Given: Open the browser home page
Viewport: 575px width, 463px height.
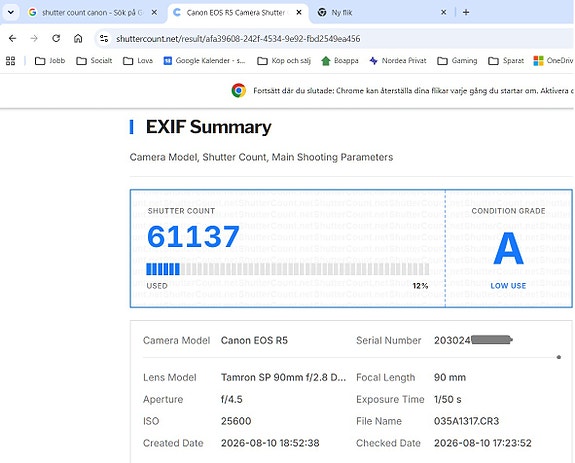Looking at the screenshot, I should (78, 38).
